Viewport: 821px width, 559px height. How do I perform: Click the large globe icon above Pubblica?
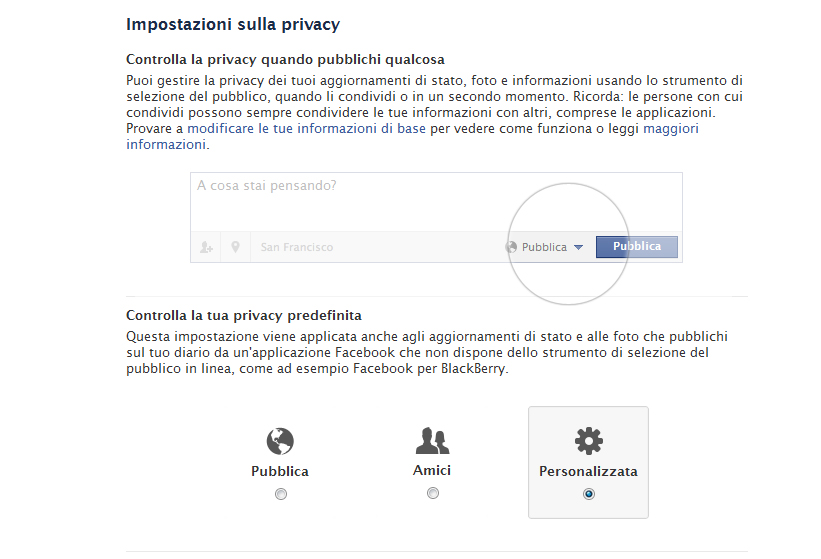pos(280,441)
